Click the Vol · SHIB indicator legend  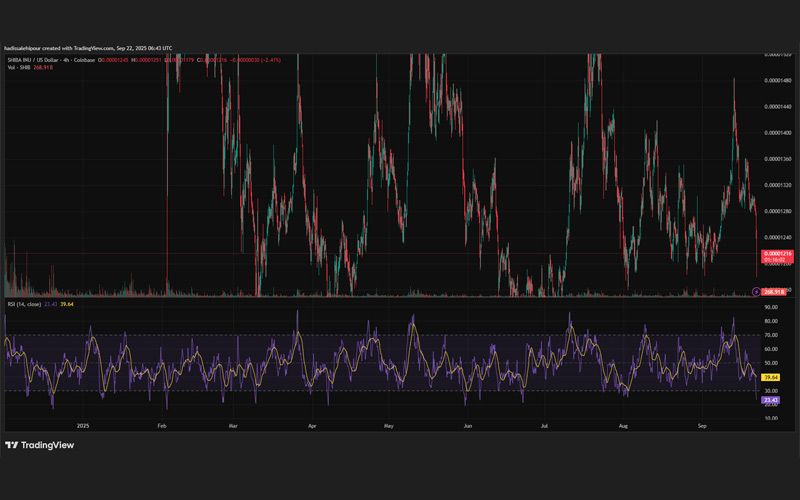point(19,67)
